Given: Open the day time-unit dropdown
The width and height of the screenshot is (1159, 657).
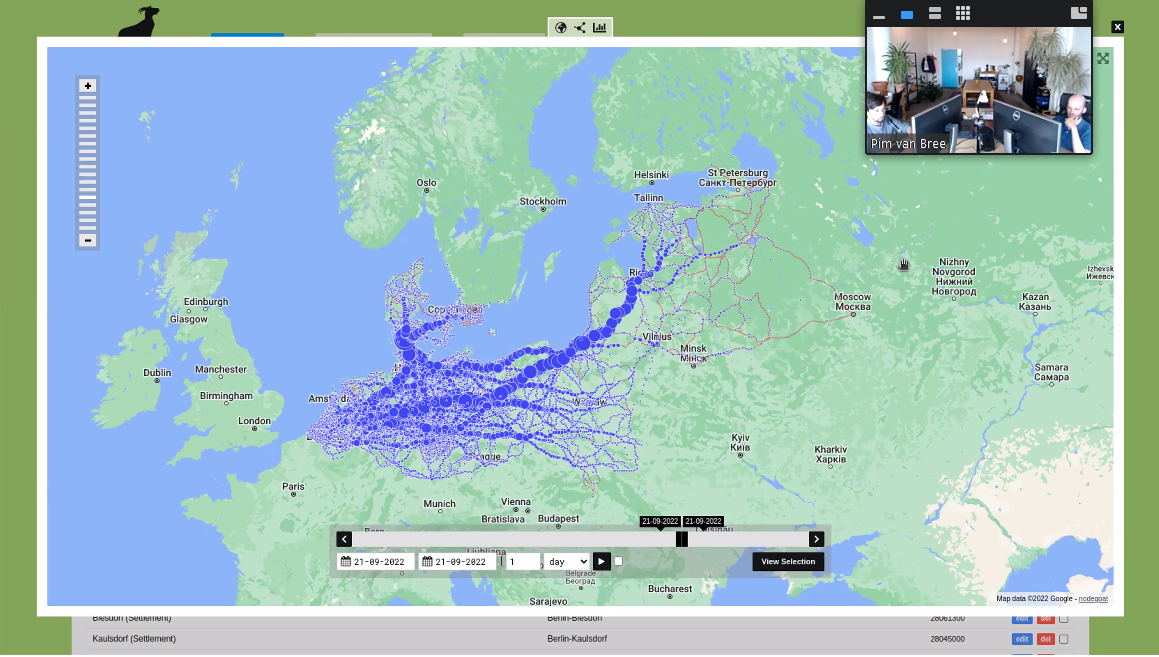Looking at the screenshot, I should [x=566, y=562].
